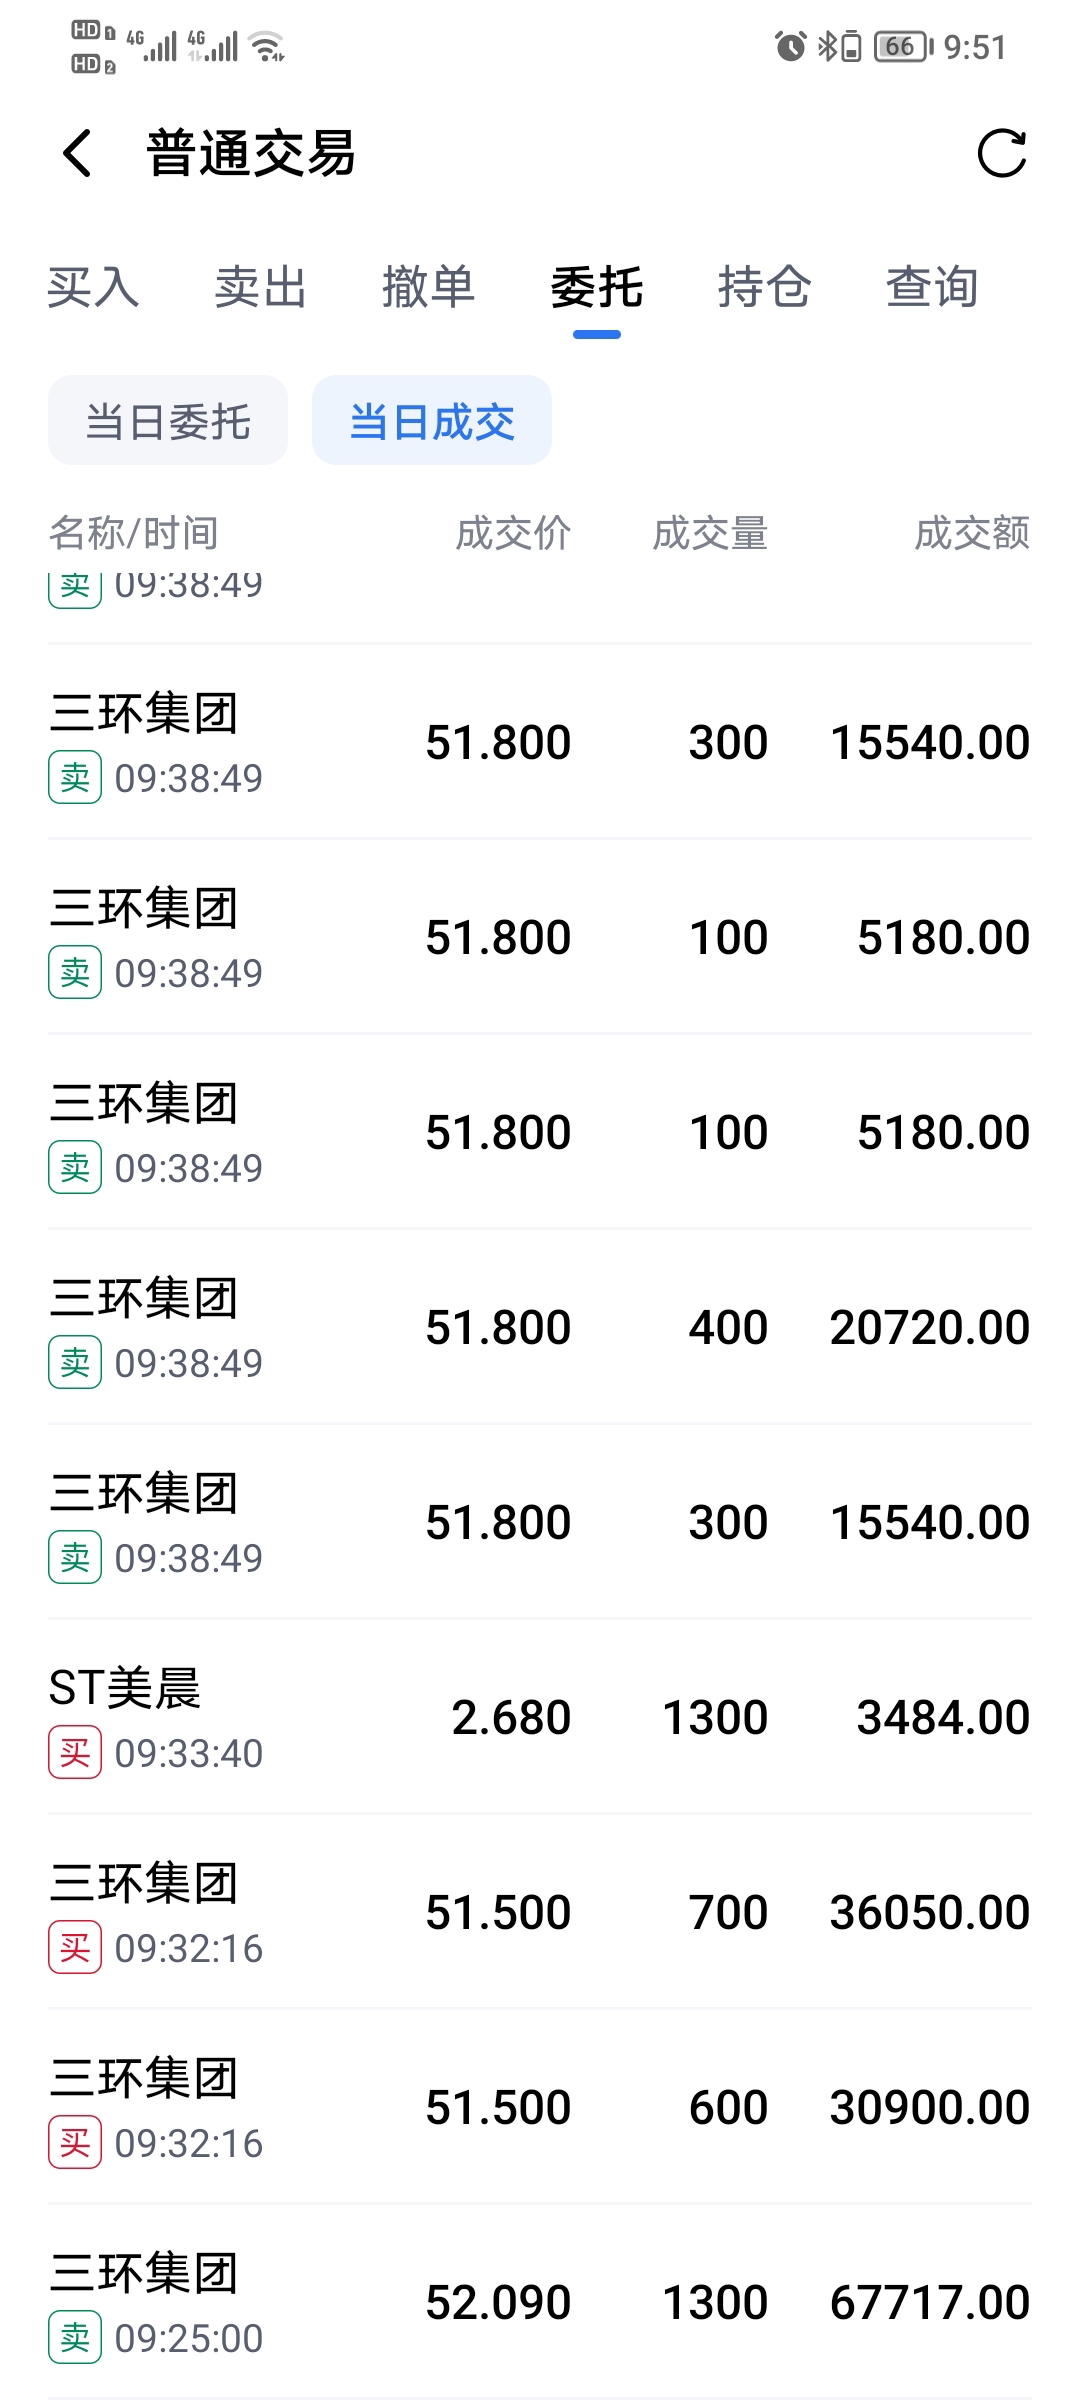
Task: Tap the alarm clock status icon
Action: pyautogui.click(x=790, y=46)
